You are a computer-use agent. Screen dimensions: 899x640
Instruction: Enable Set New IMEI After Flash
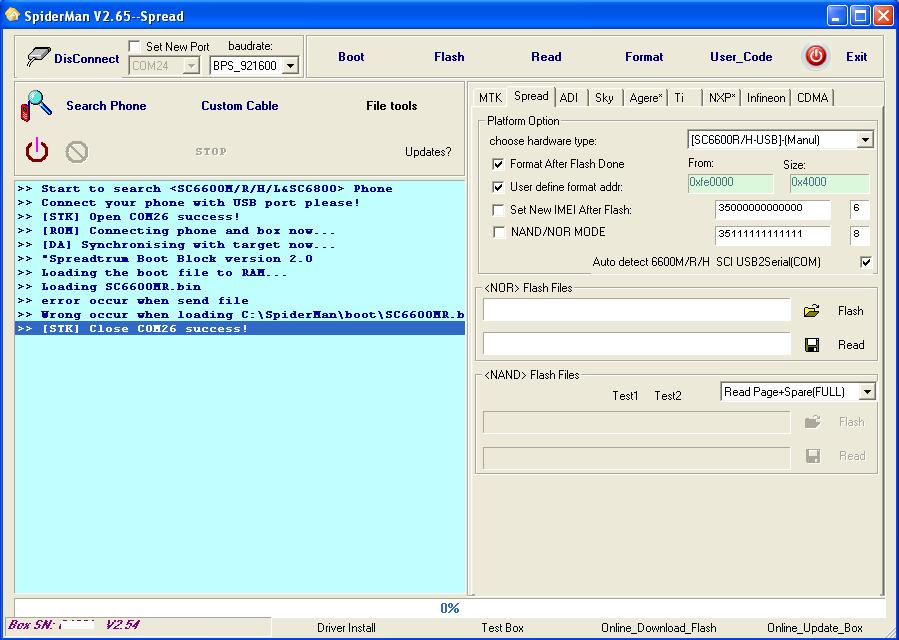point(498,210)
